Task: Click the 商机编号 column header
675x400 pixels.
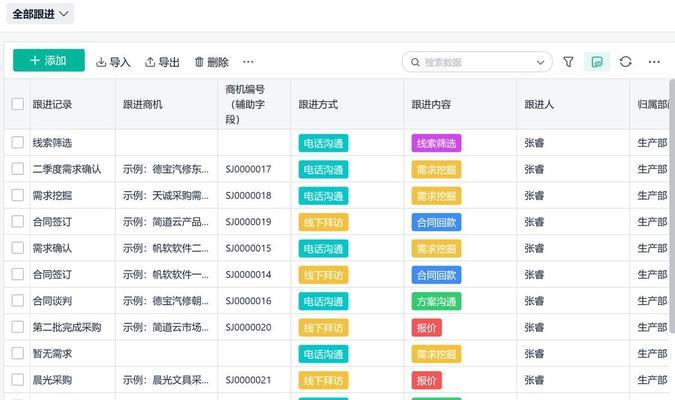Action: coord(245,104)
